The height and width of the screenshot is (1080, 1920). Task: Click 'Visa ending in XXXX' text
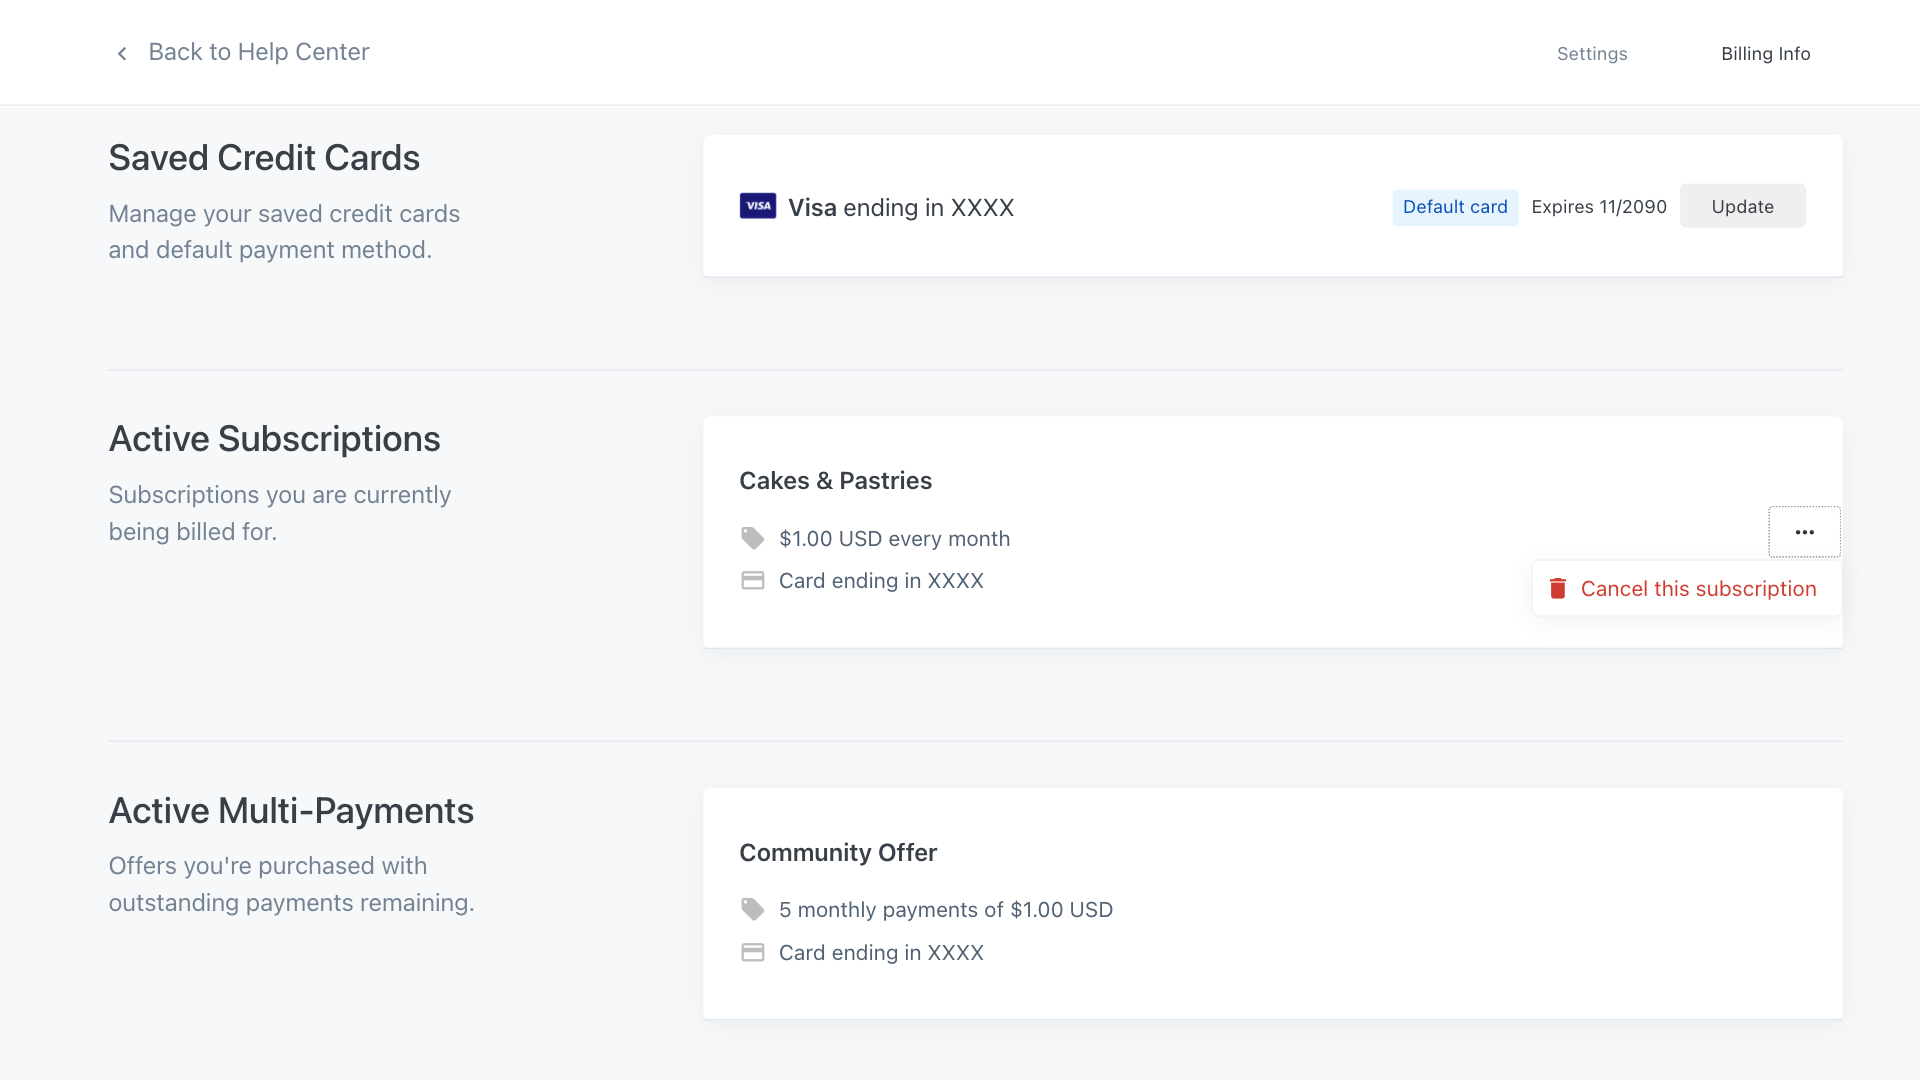[x=901, y=208]
